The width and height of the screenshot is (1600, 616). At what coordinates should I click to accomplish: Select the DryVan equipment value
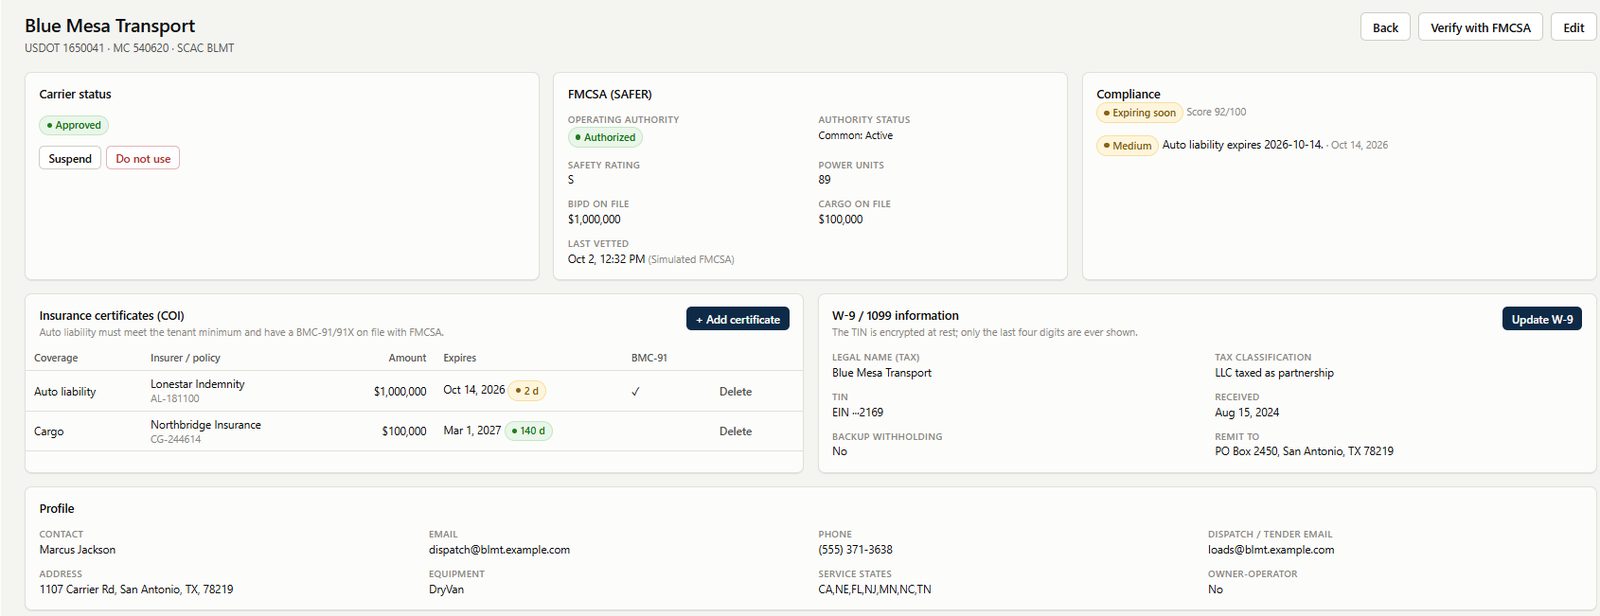click(446, 590)
